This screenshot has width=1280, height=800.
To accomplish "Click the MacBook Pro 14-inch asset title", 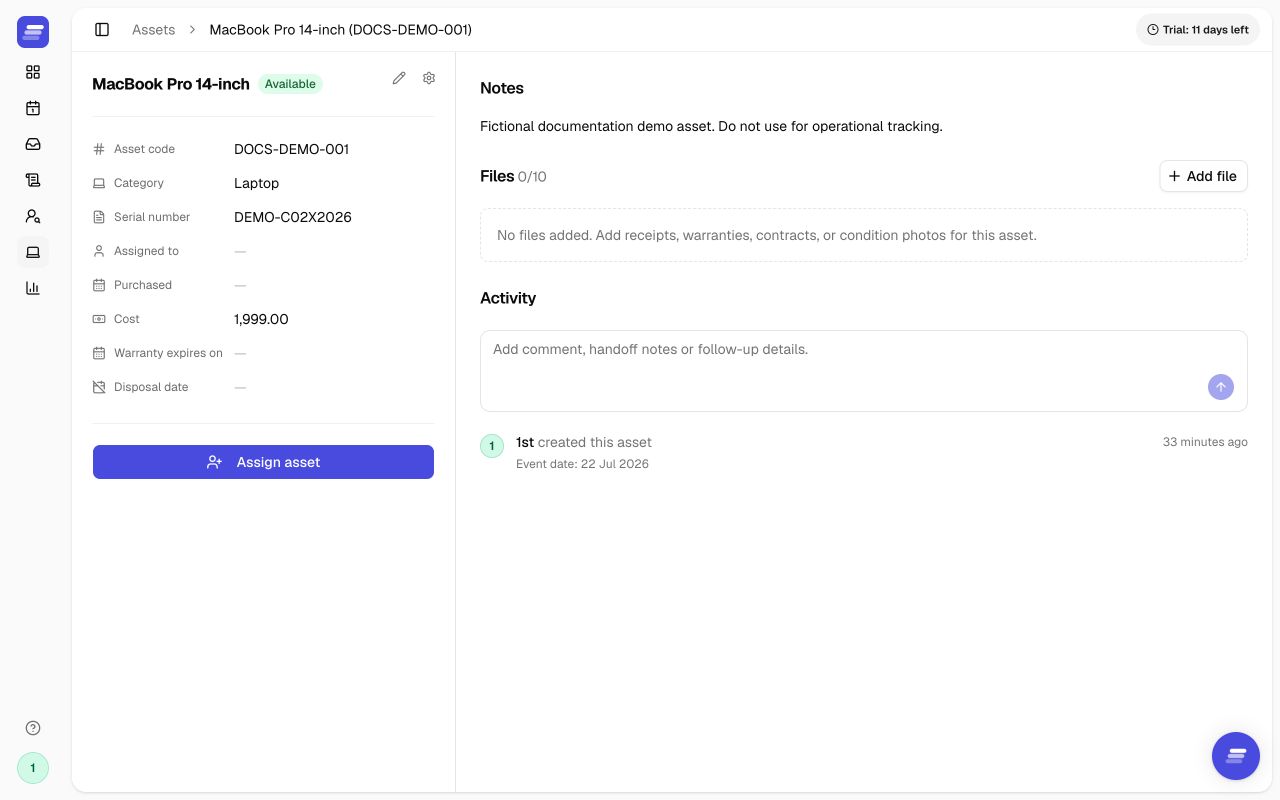I will click(x=171, y=84).
